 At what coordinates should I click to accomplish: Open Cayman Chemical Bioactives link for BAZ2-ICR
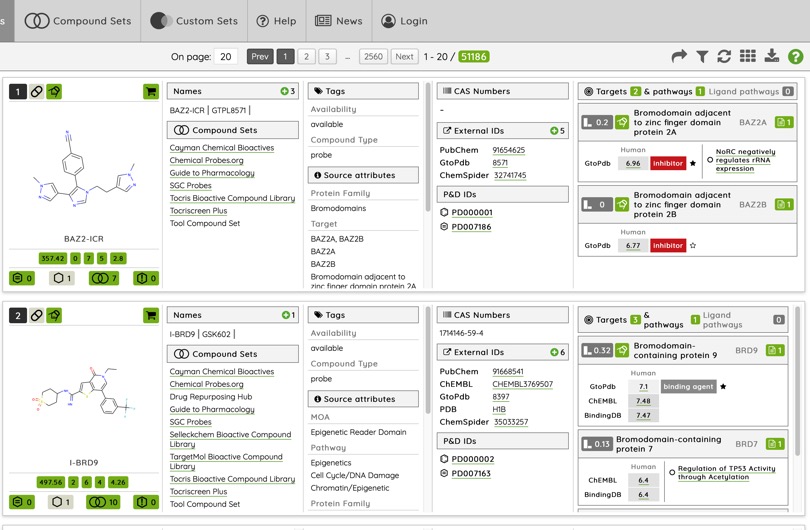coord(222,148)
